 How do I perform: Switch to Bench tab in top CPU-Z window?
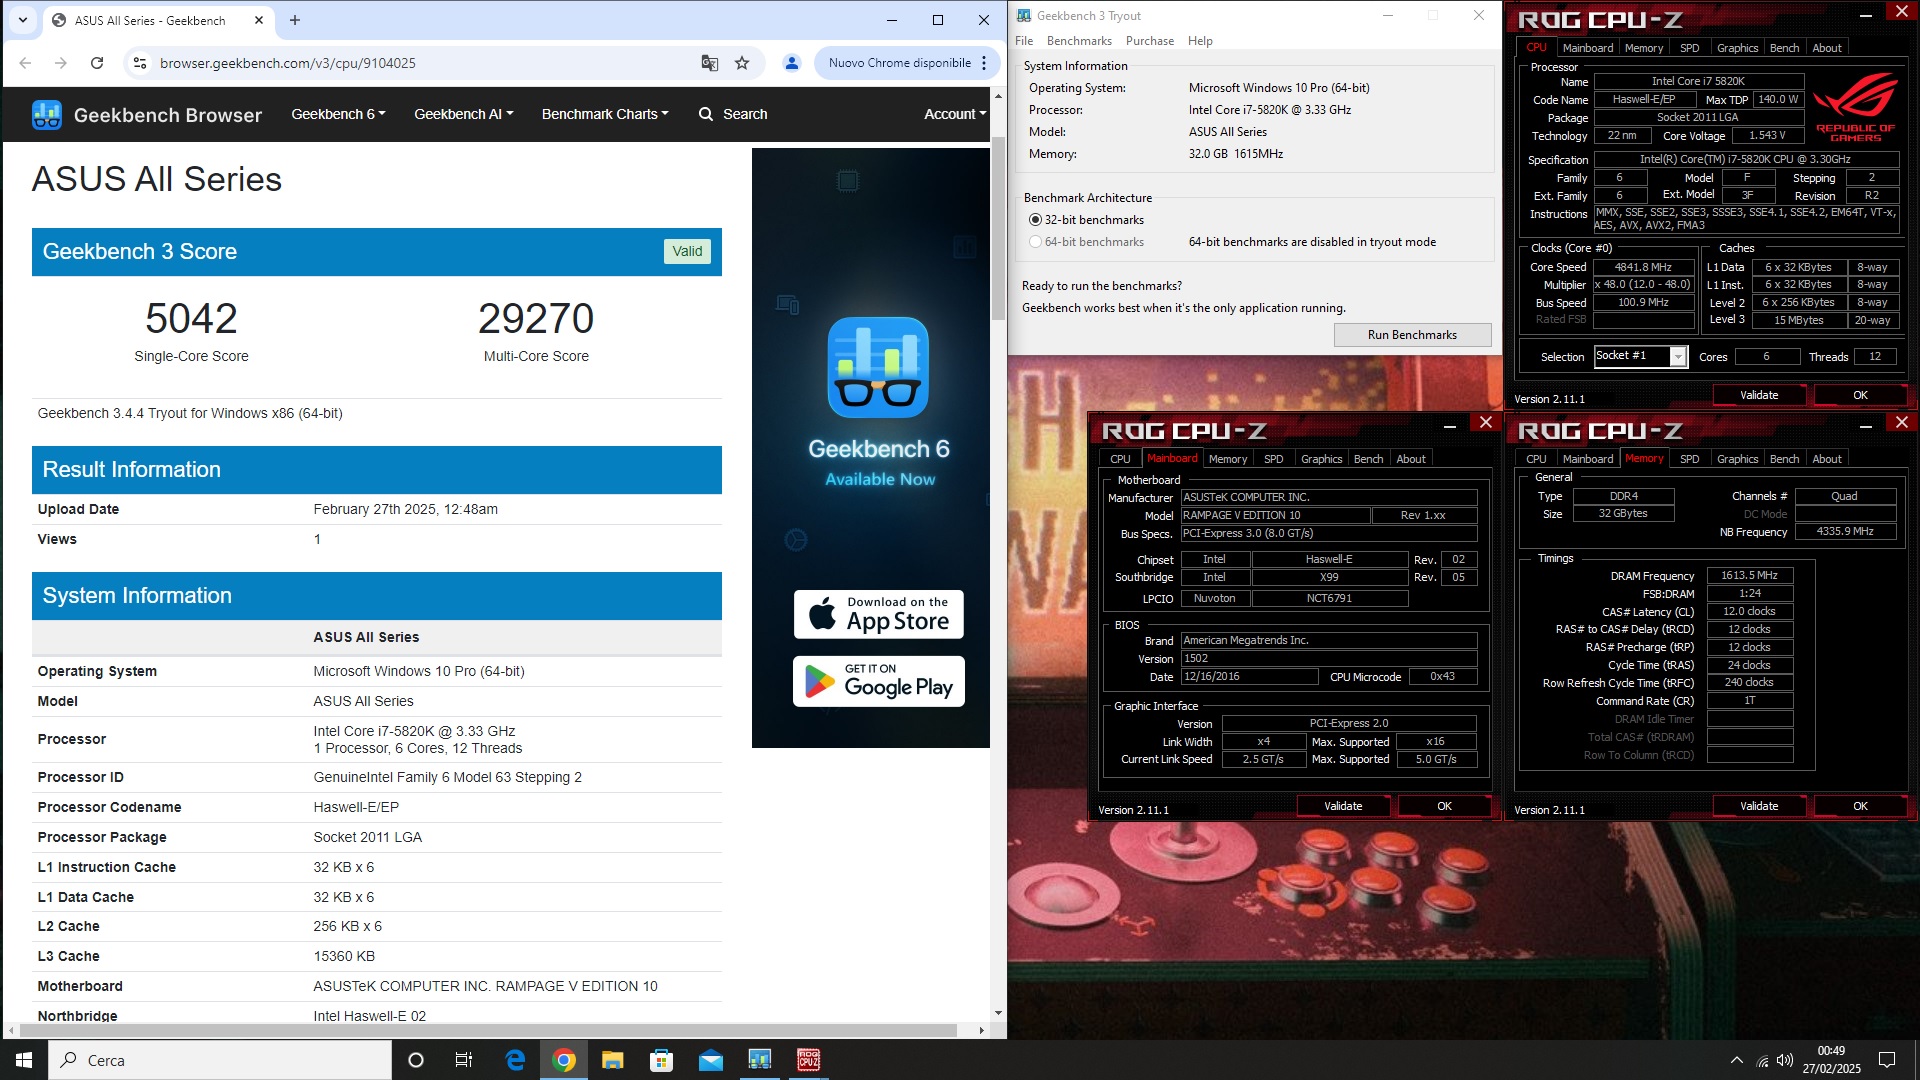point(1784,48)
